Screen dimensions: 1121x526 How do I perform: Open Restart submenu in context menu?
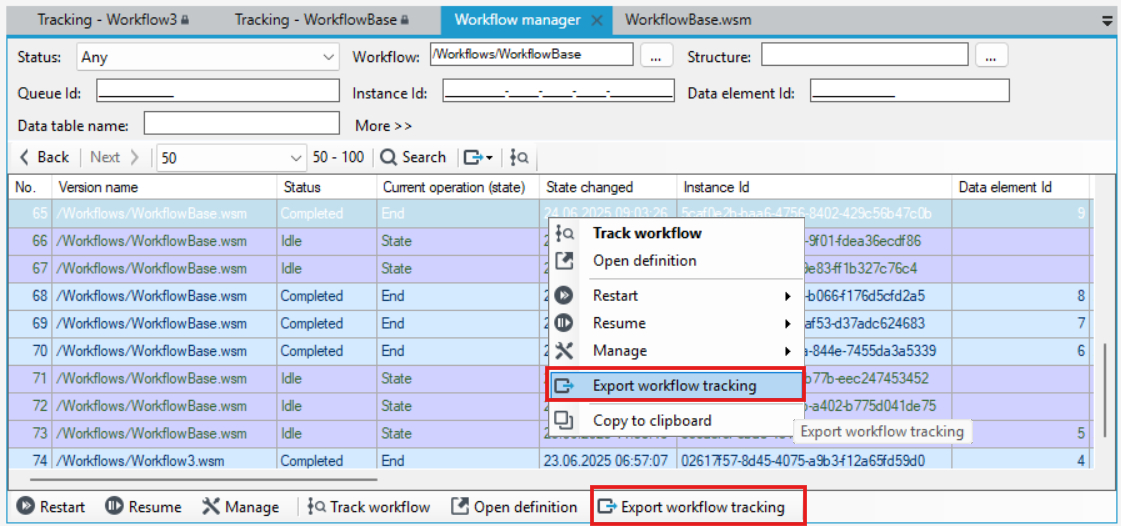click(675, 295)
